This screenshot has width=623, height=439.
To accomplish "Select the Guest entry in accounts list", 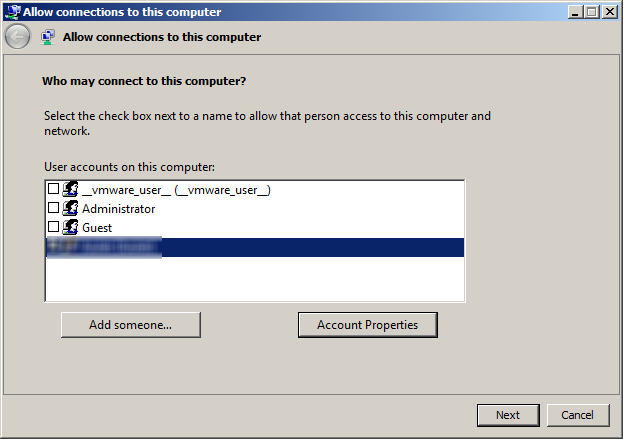I will 97,228.
